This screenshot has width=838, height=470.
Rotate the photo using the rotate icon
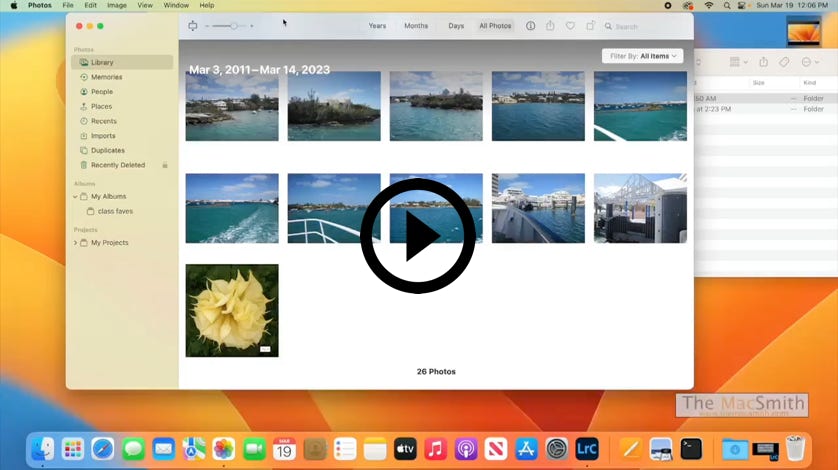pyautogui.click(x=590, y=25)
